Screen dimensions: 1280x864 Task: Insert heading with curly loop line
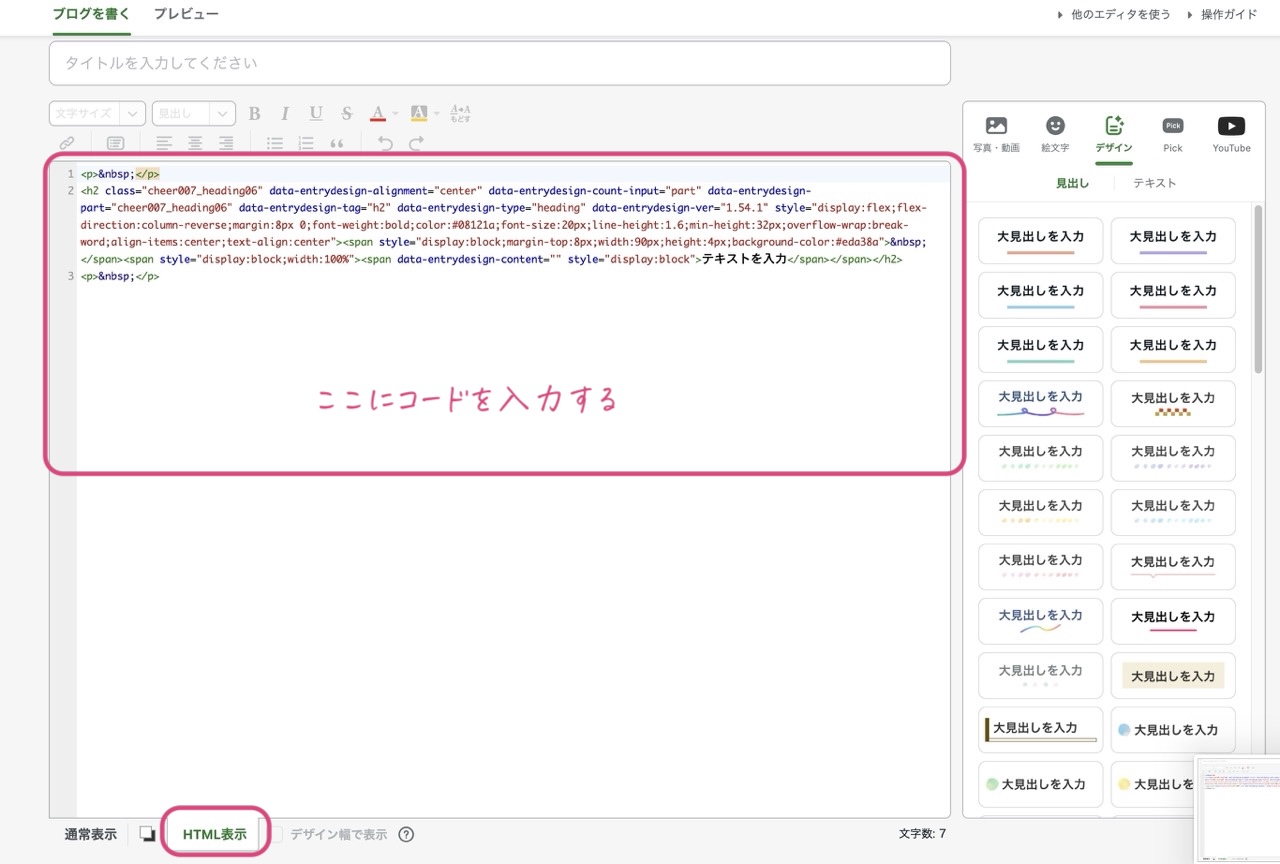tap(1040, 403)
